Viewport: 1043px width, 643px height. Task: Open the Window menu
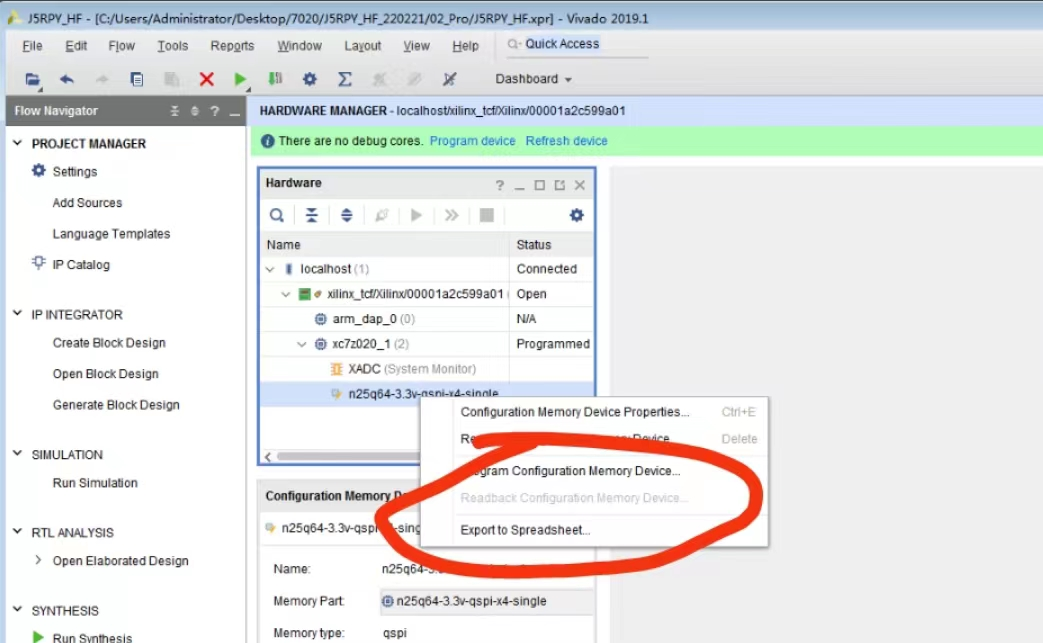pos(299,46)
